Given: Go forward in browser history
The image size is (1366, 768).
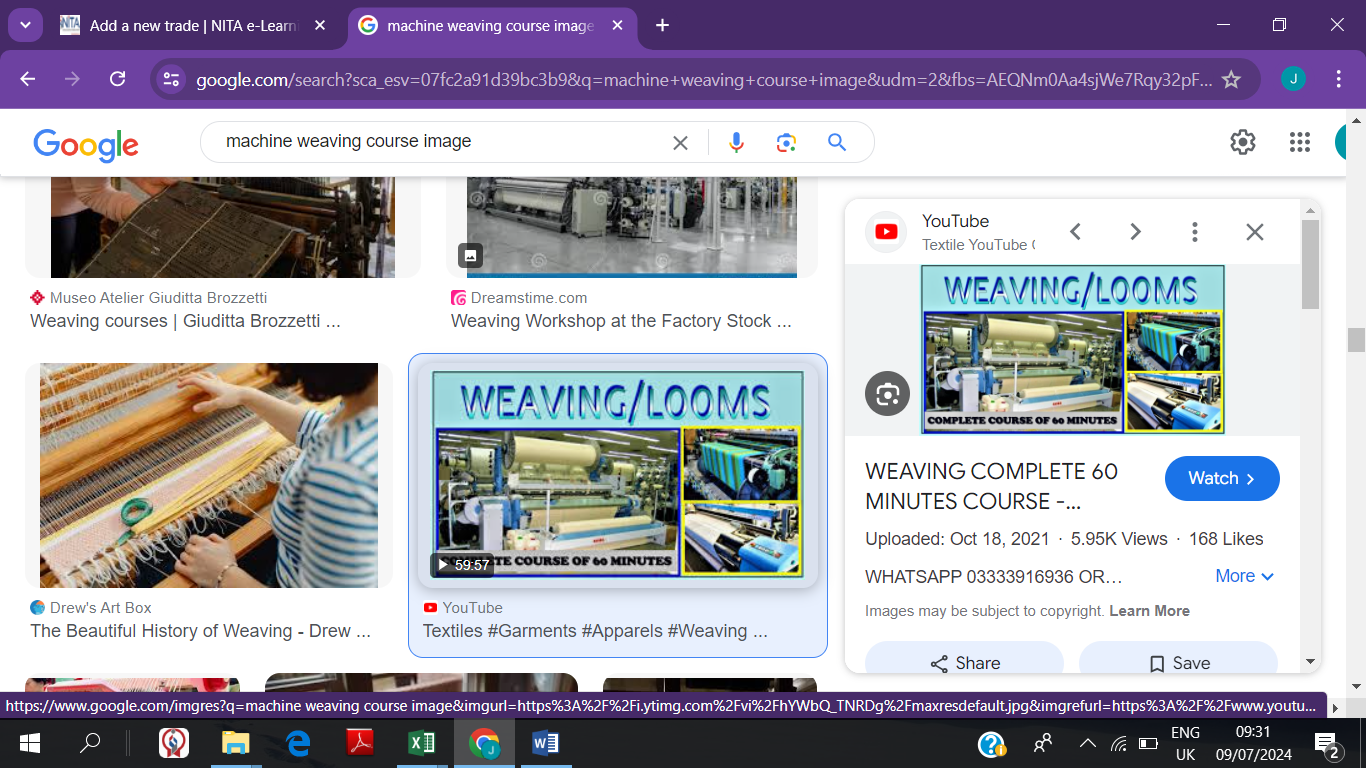Looking at the screenshot, I should click(x=72, y=79).
